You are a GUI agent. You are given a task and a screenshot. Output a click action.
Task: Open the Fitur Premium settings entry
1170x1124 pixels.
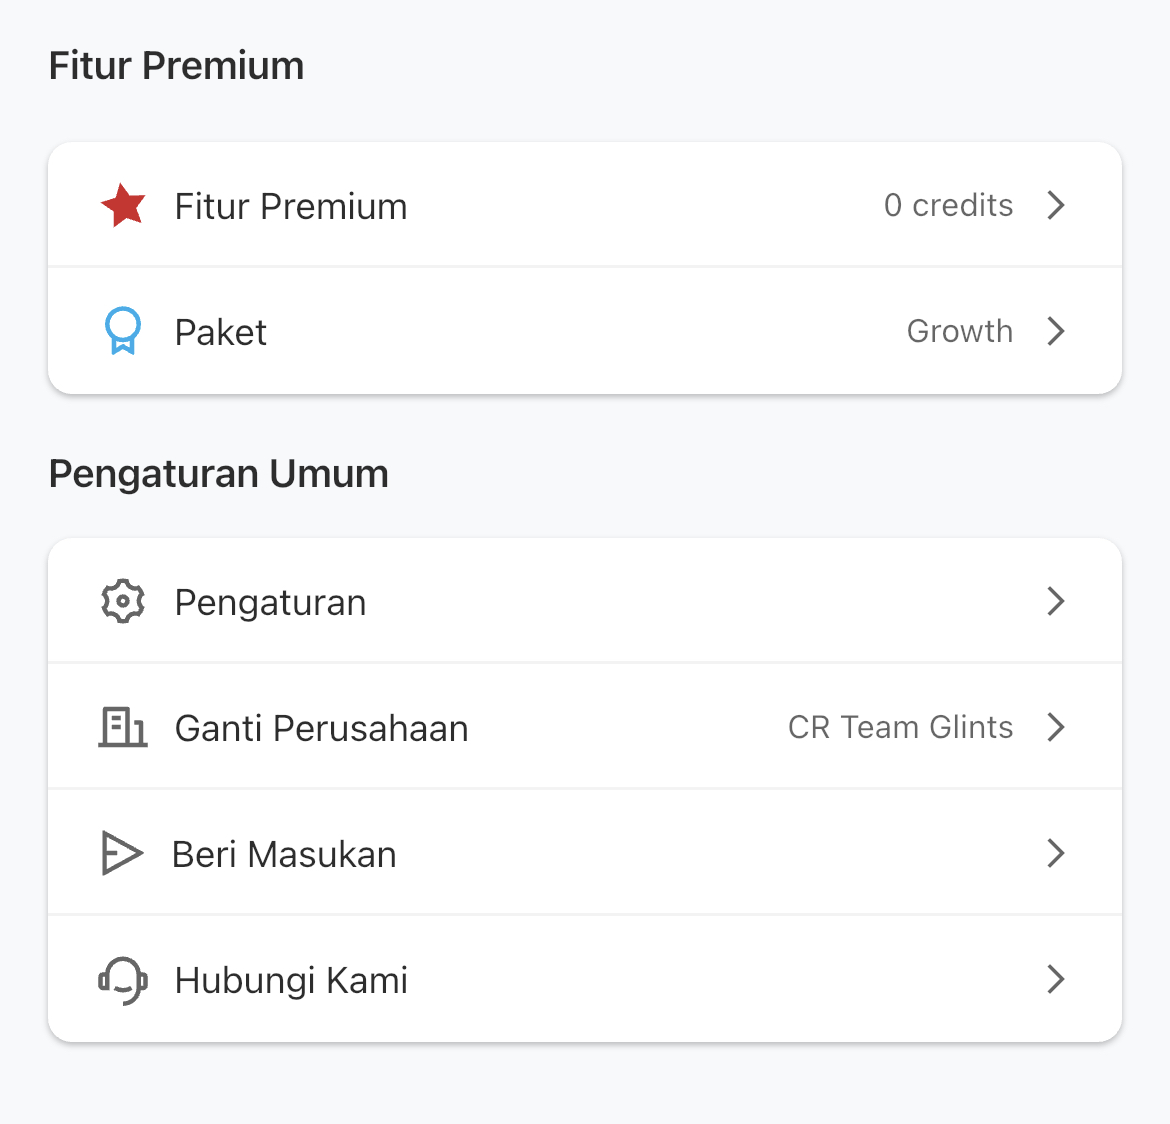(290, 206)
